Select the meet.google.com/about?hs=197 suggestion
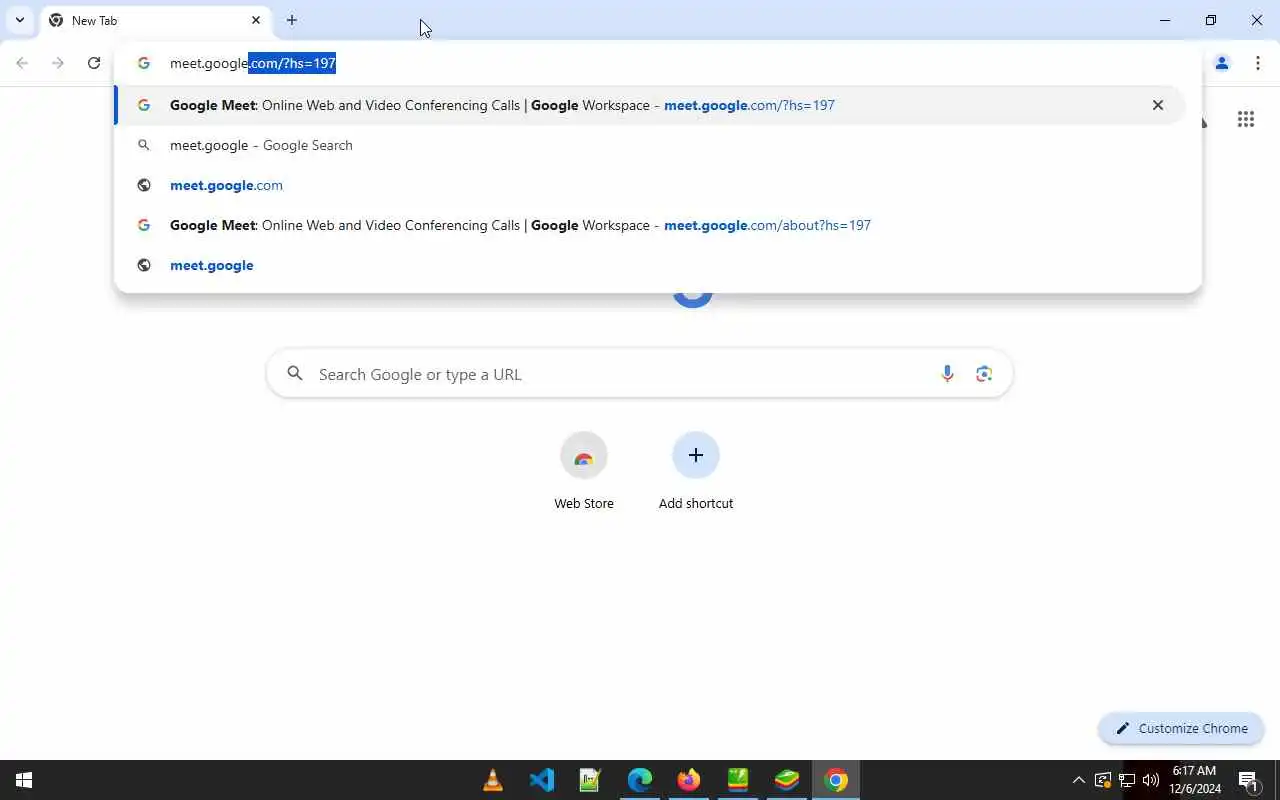The height and width of the screenshot is (800, 1280). [x=650, y=225]
